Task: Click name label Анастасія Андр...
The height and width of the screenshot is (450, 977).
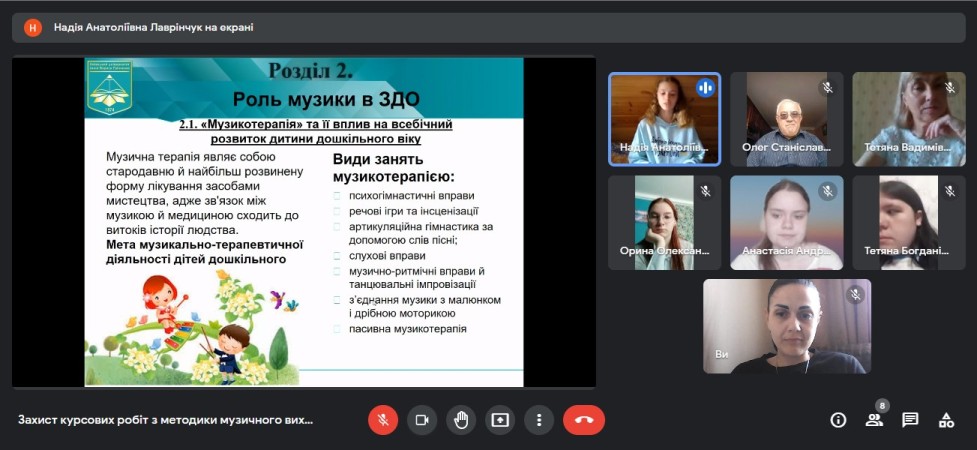Action: 786,251
